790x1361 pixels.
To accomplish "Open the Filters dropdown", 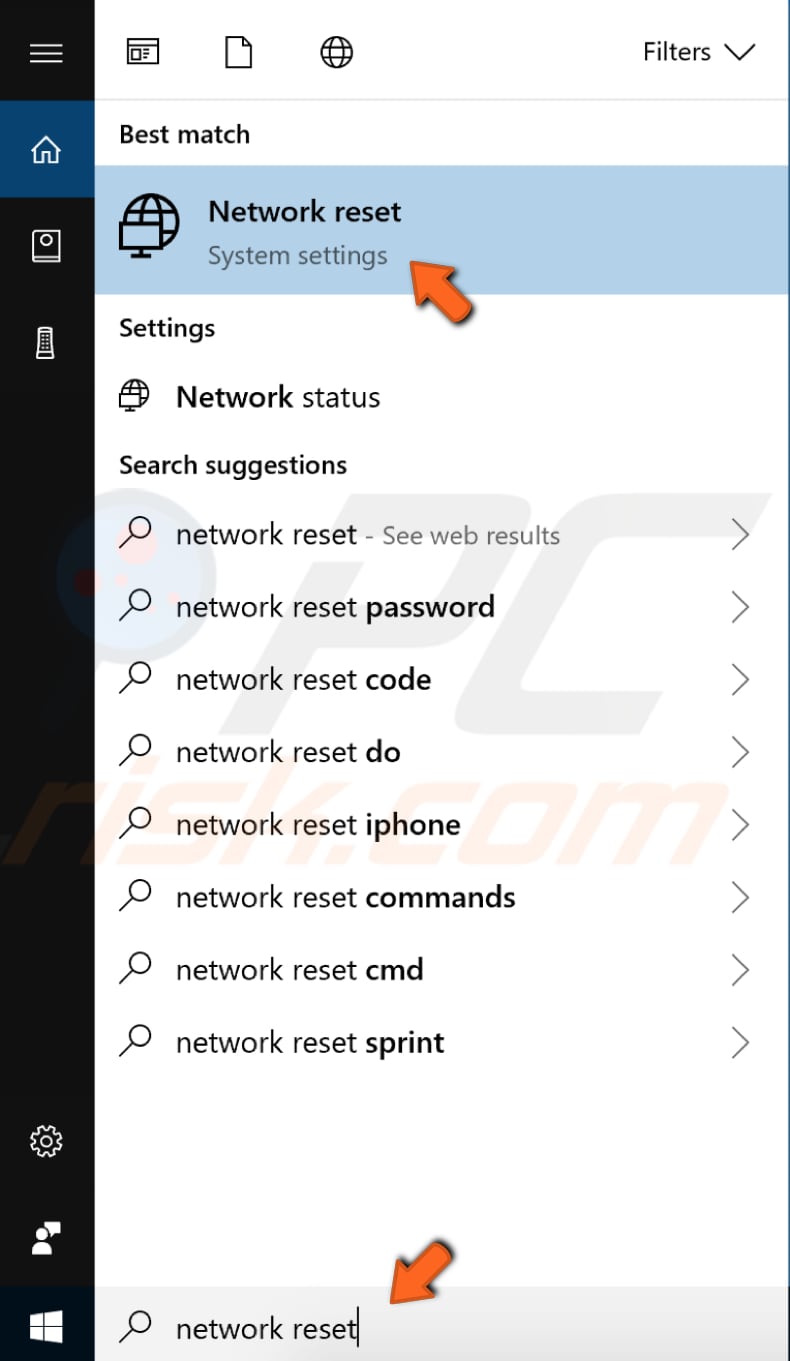I will [699, 51].
